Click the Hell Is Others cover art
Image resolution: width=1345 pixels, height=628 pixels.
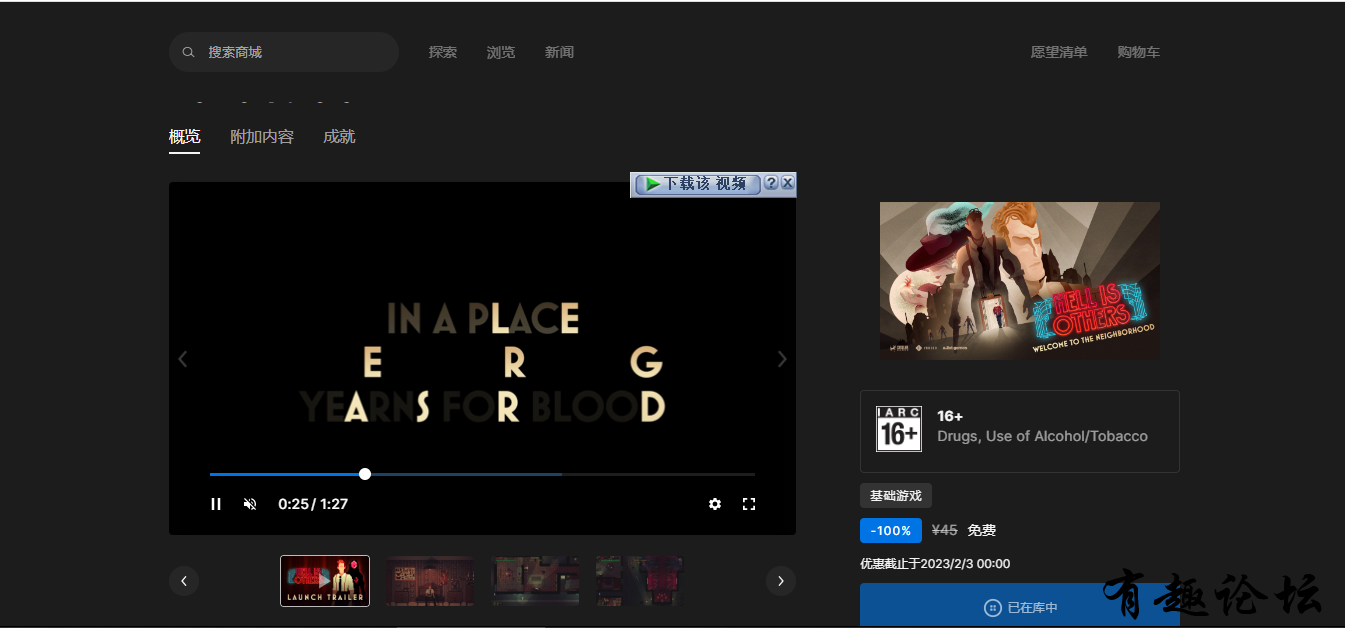(x=1020, y=281)
